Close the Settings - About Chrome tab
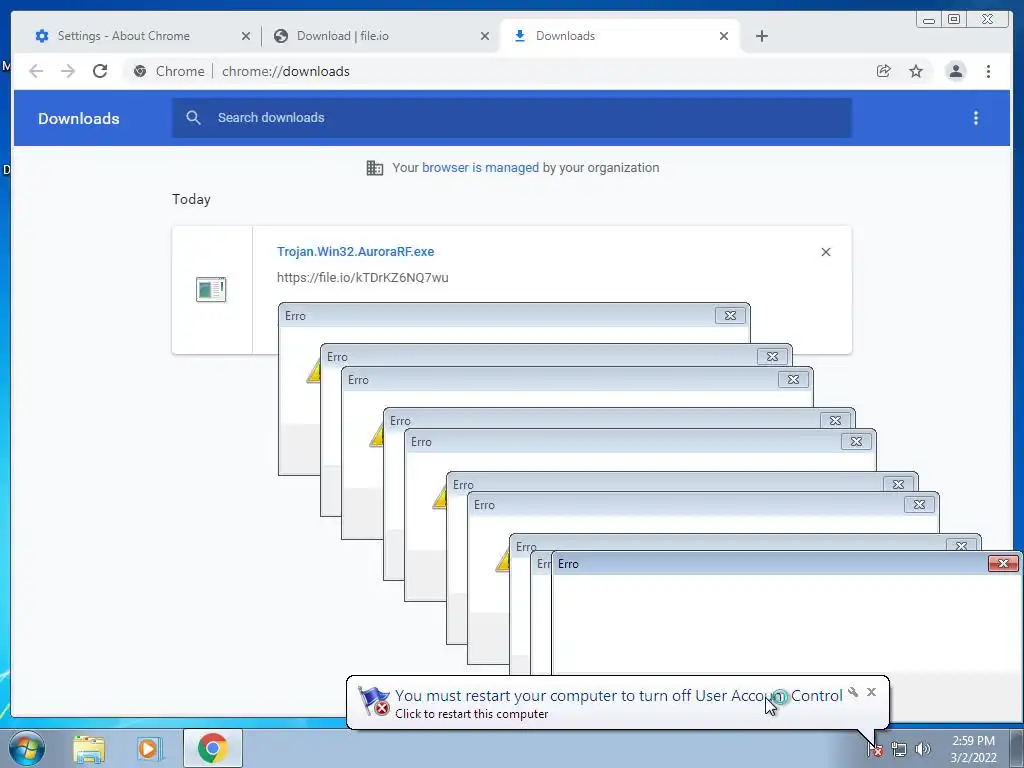This screenshot has height=768, width=1024. click(x=246, y=36)
